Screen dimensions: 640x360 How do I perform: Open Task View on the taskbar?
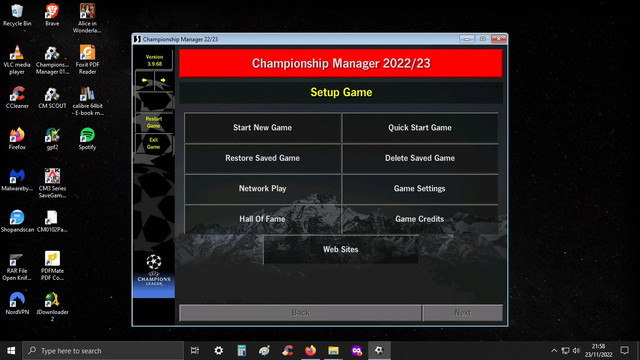point(195,351)
